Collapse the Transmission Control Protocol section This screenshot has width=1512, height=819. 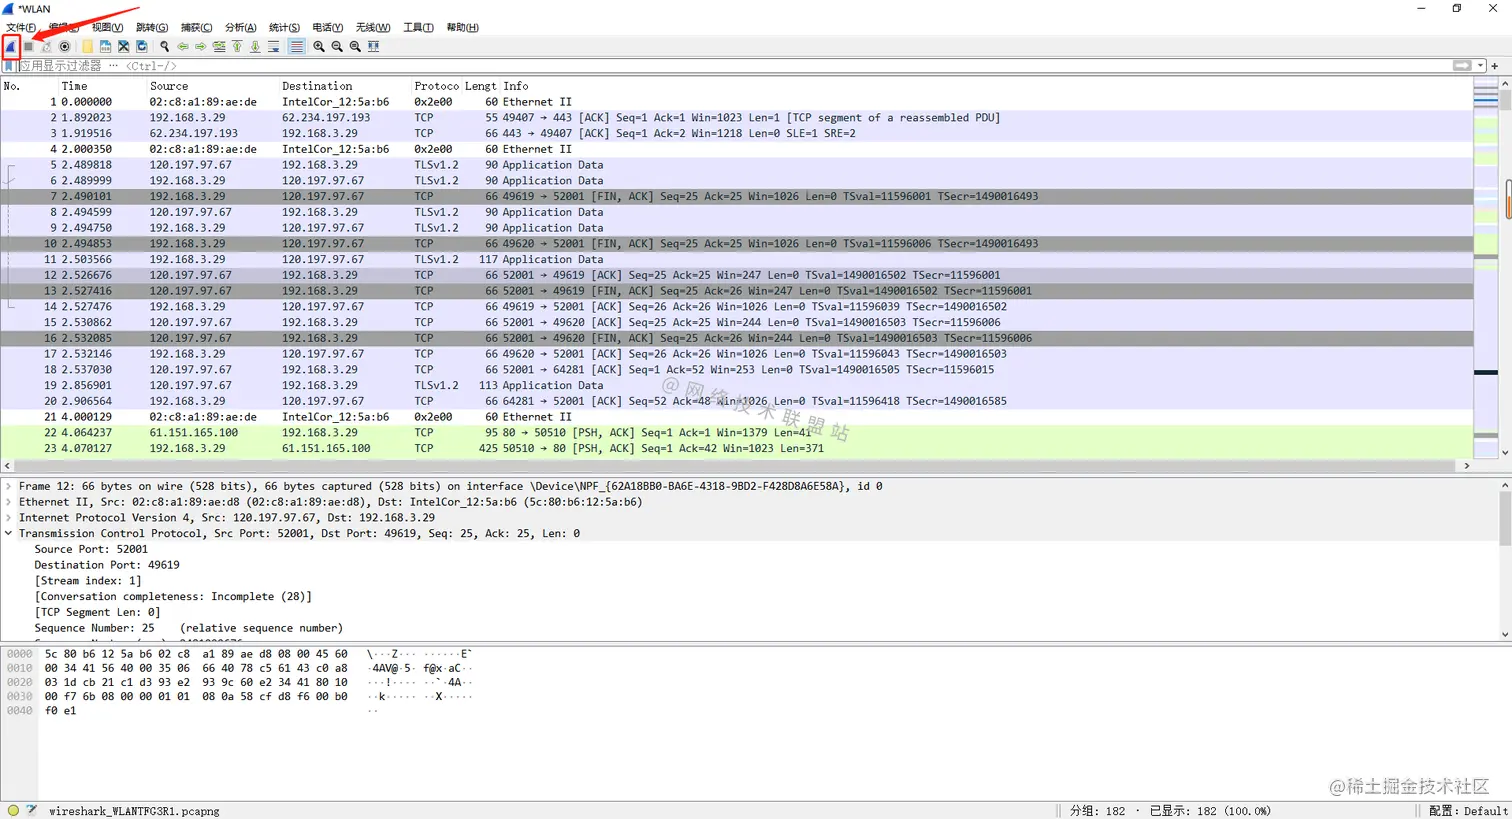point(9,533)
